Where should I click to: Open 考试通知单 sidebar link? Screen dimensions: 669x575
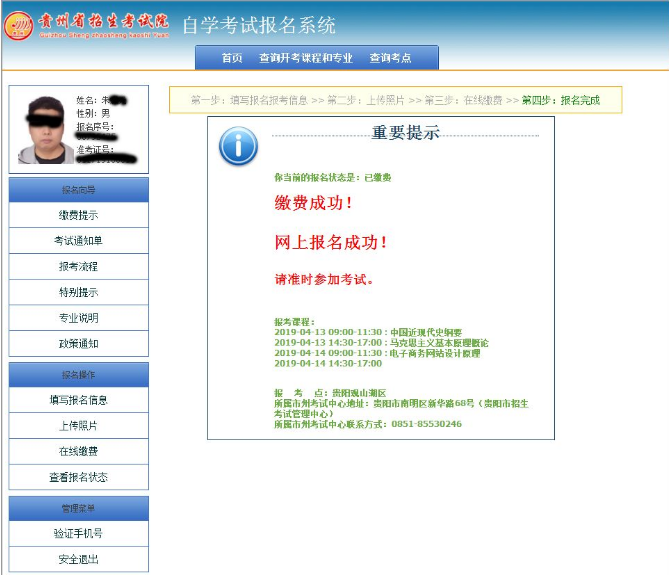point(78,241)
